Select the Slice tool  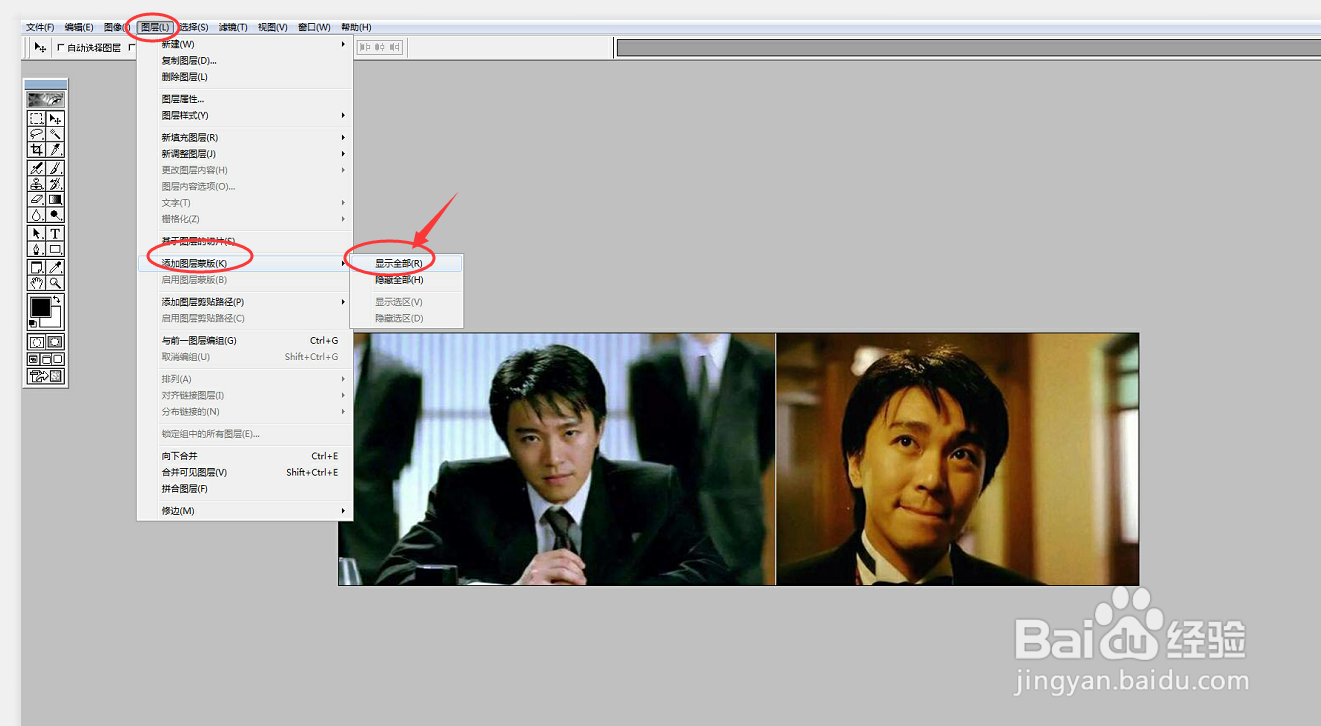pos(56,149)
